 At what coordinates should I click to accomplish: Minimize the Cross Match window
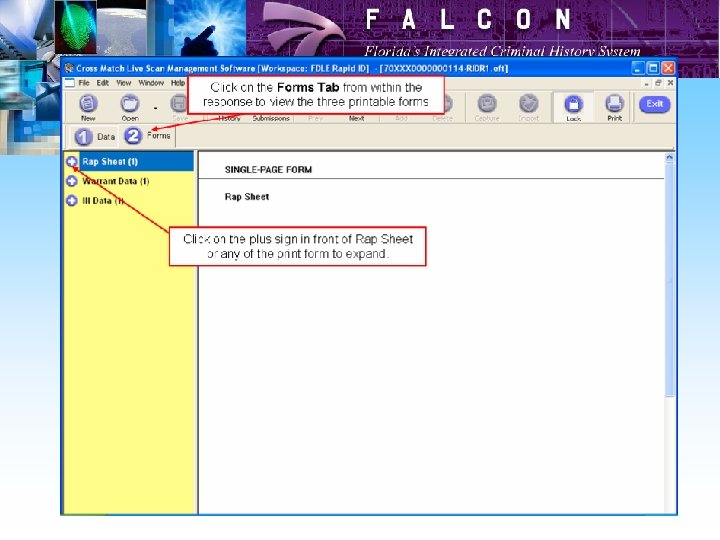tap(638, 68)
